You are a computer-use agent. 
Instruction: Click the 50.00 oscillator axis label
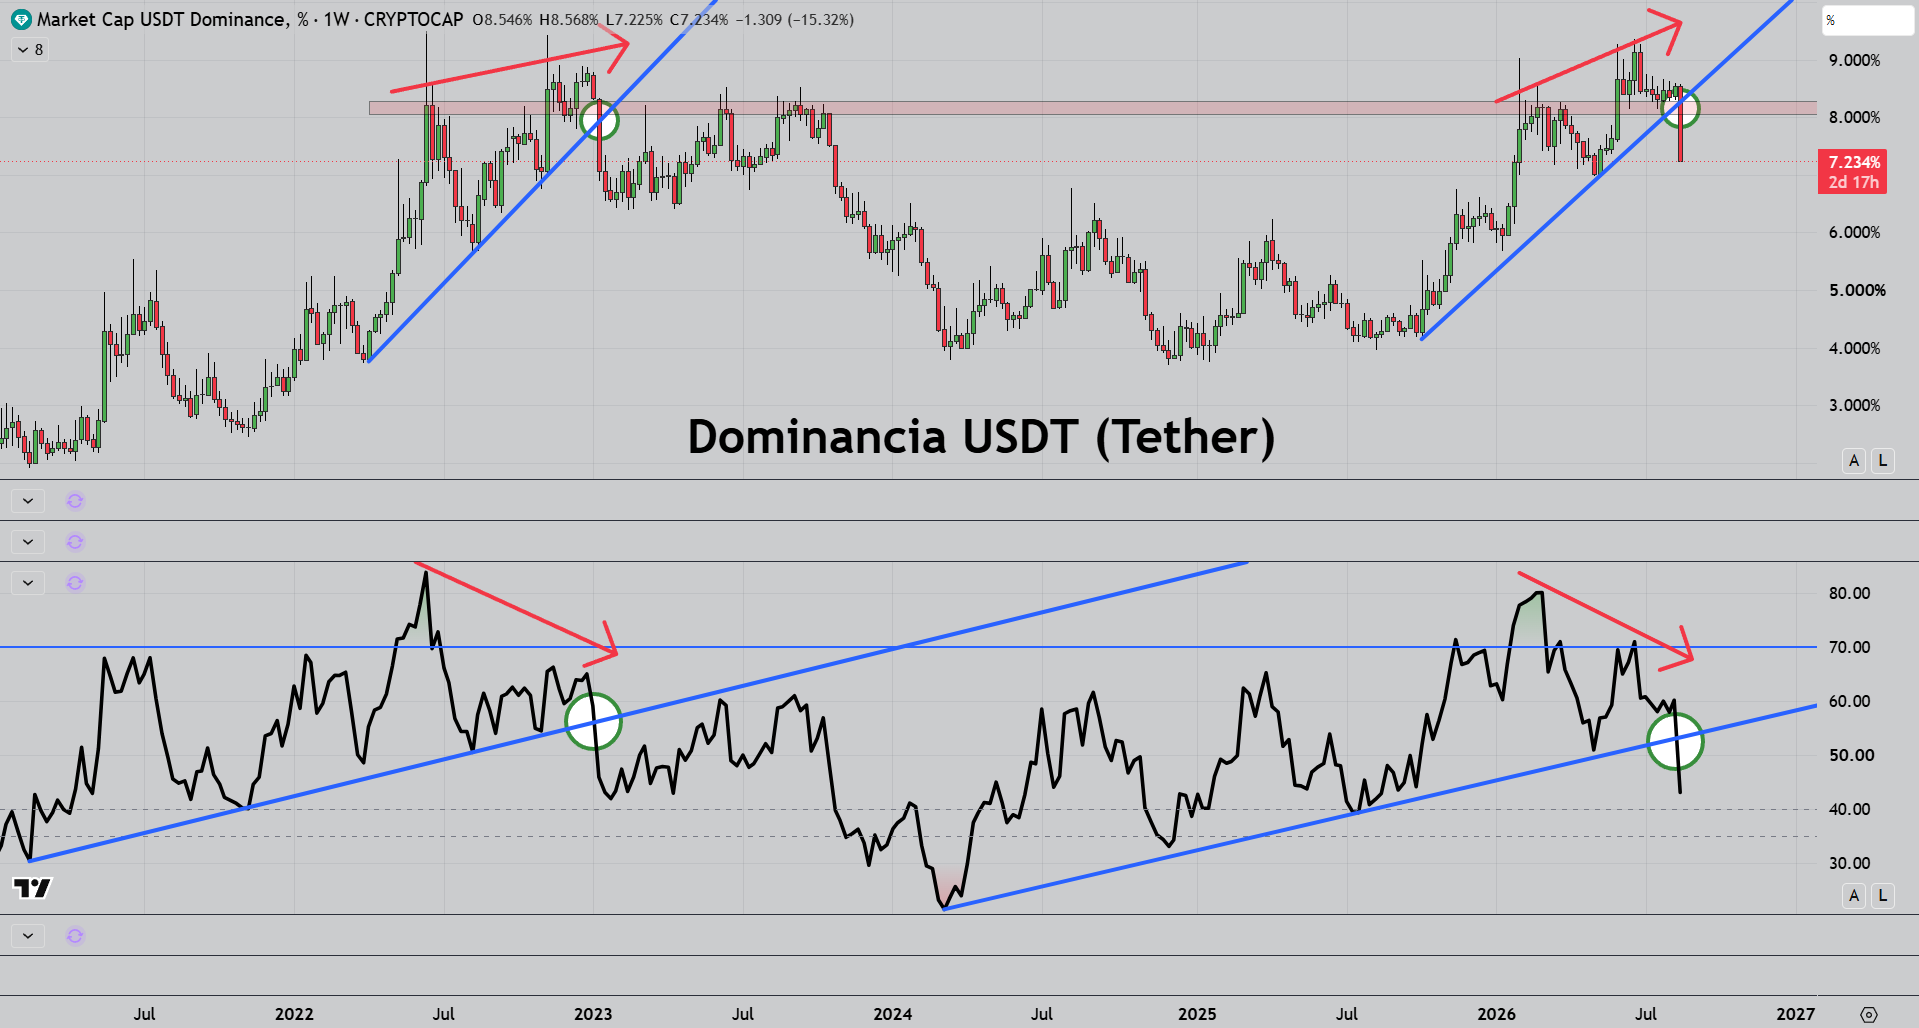(1851, 755)
